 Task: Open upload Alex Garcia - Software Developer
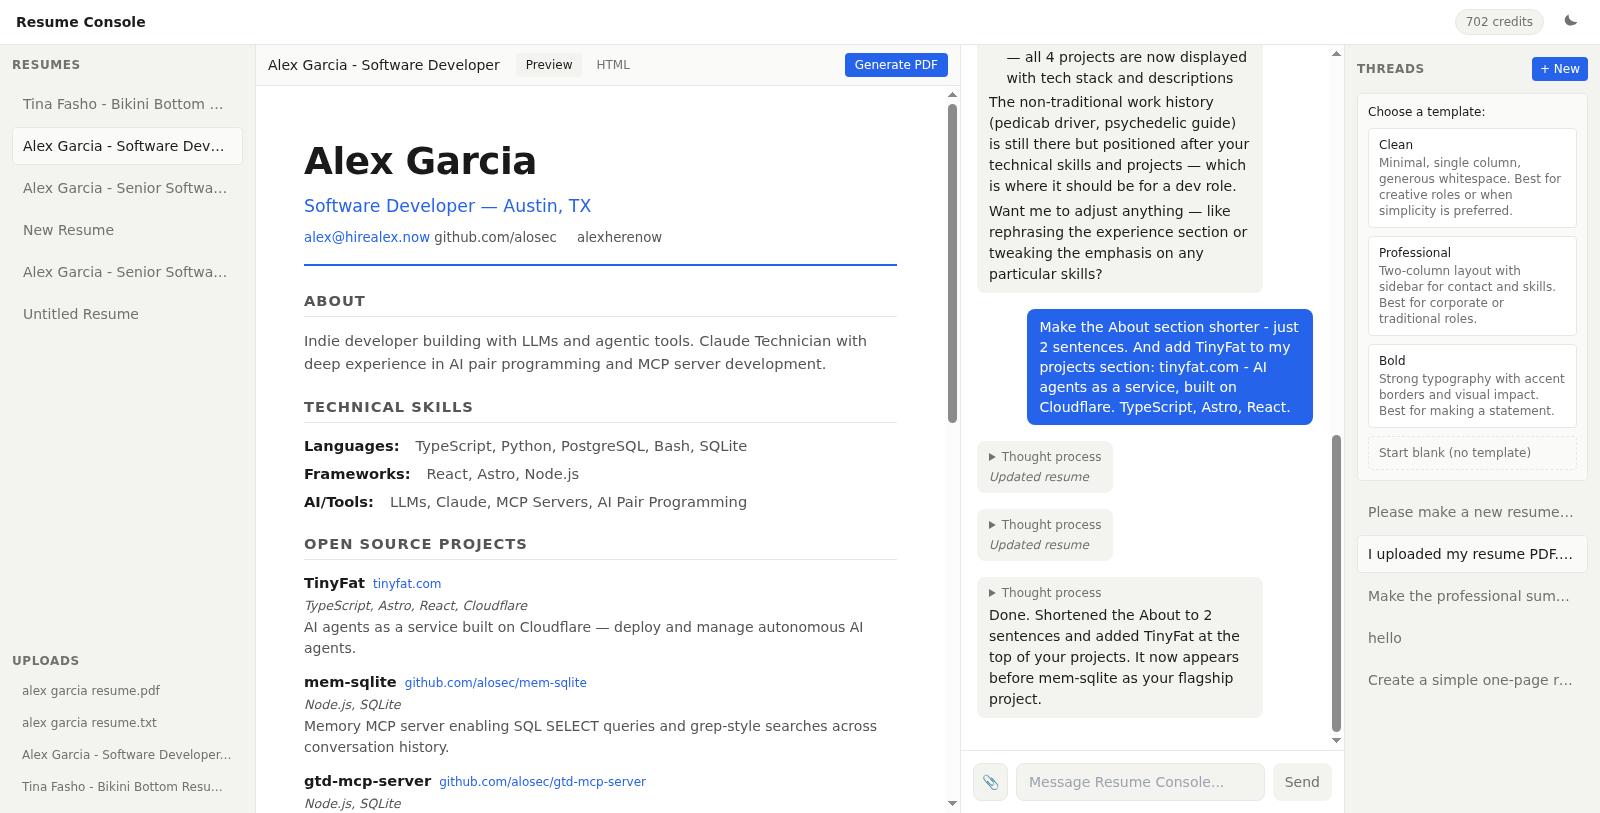point(127,755)
